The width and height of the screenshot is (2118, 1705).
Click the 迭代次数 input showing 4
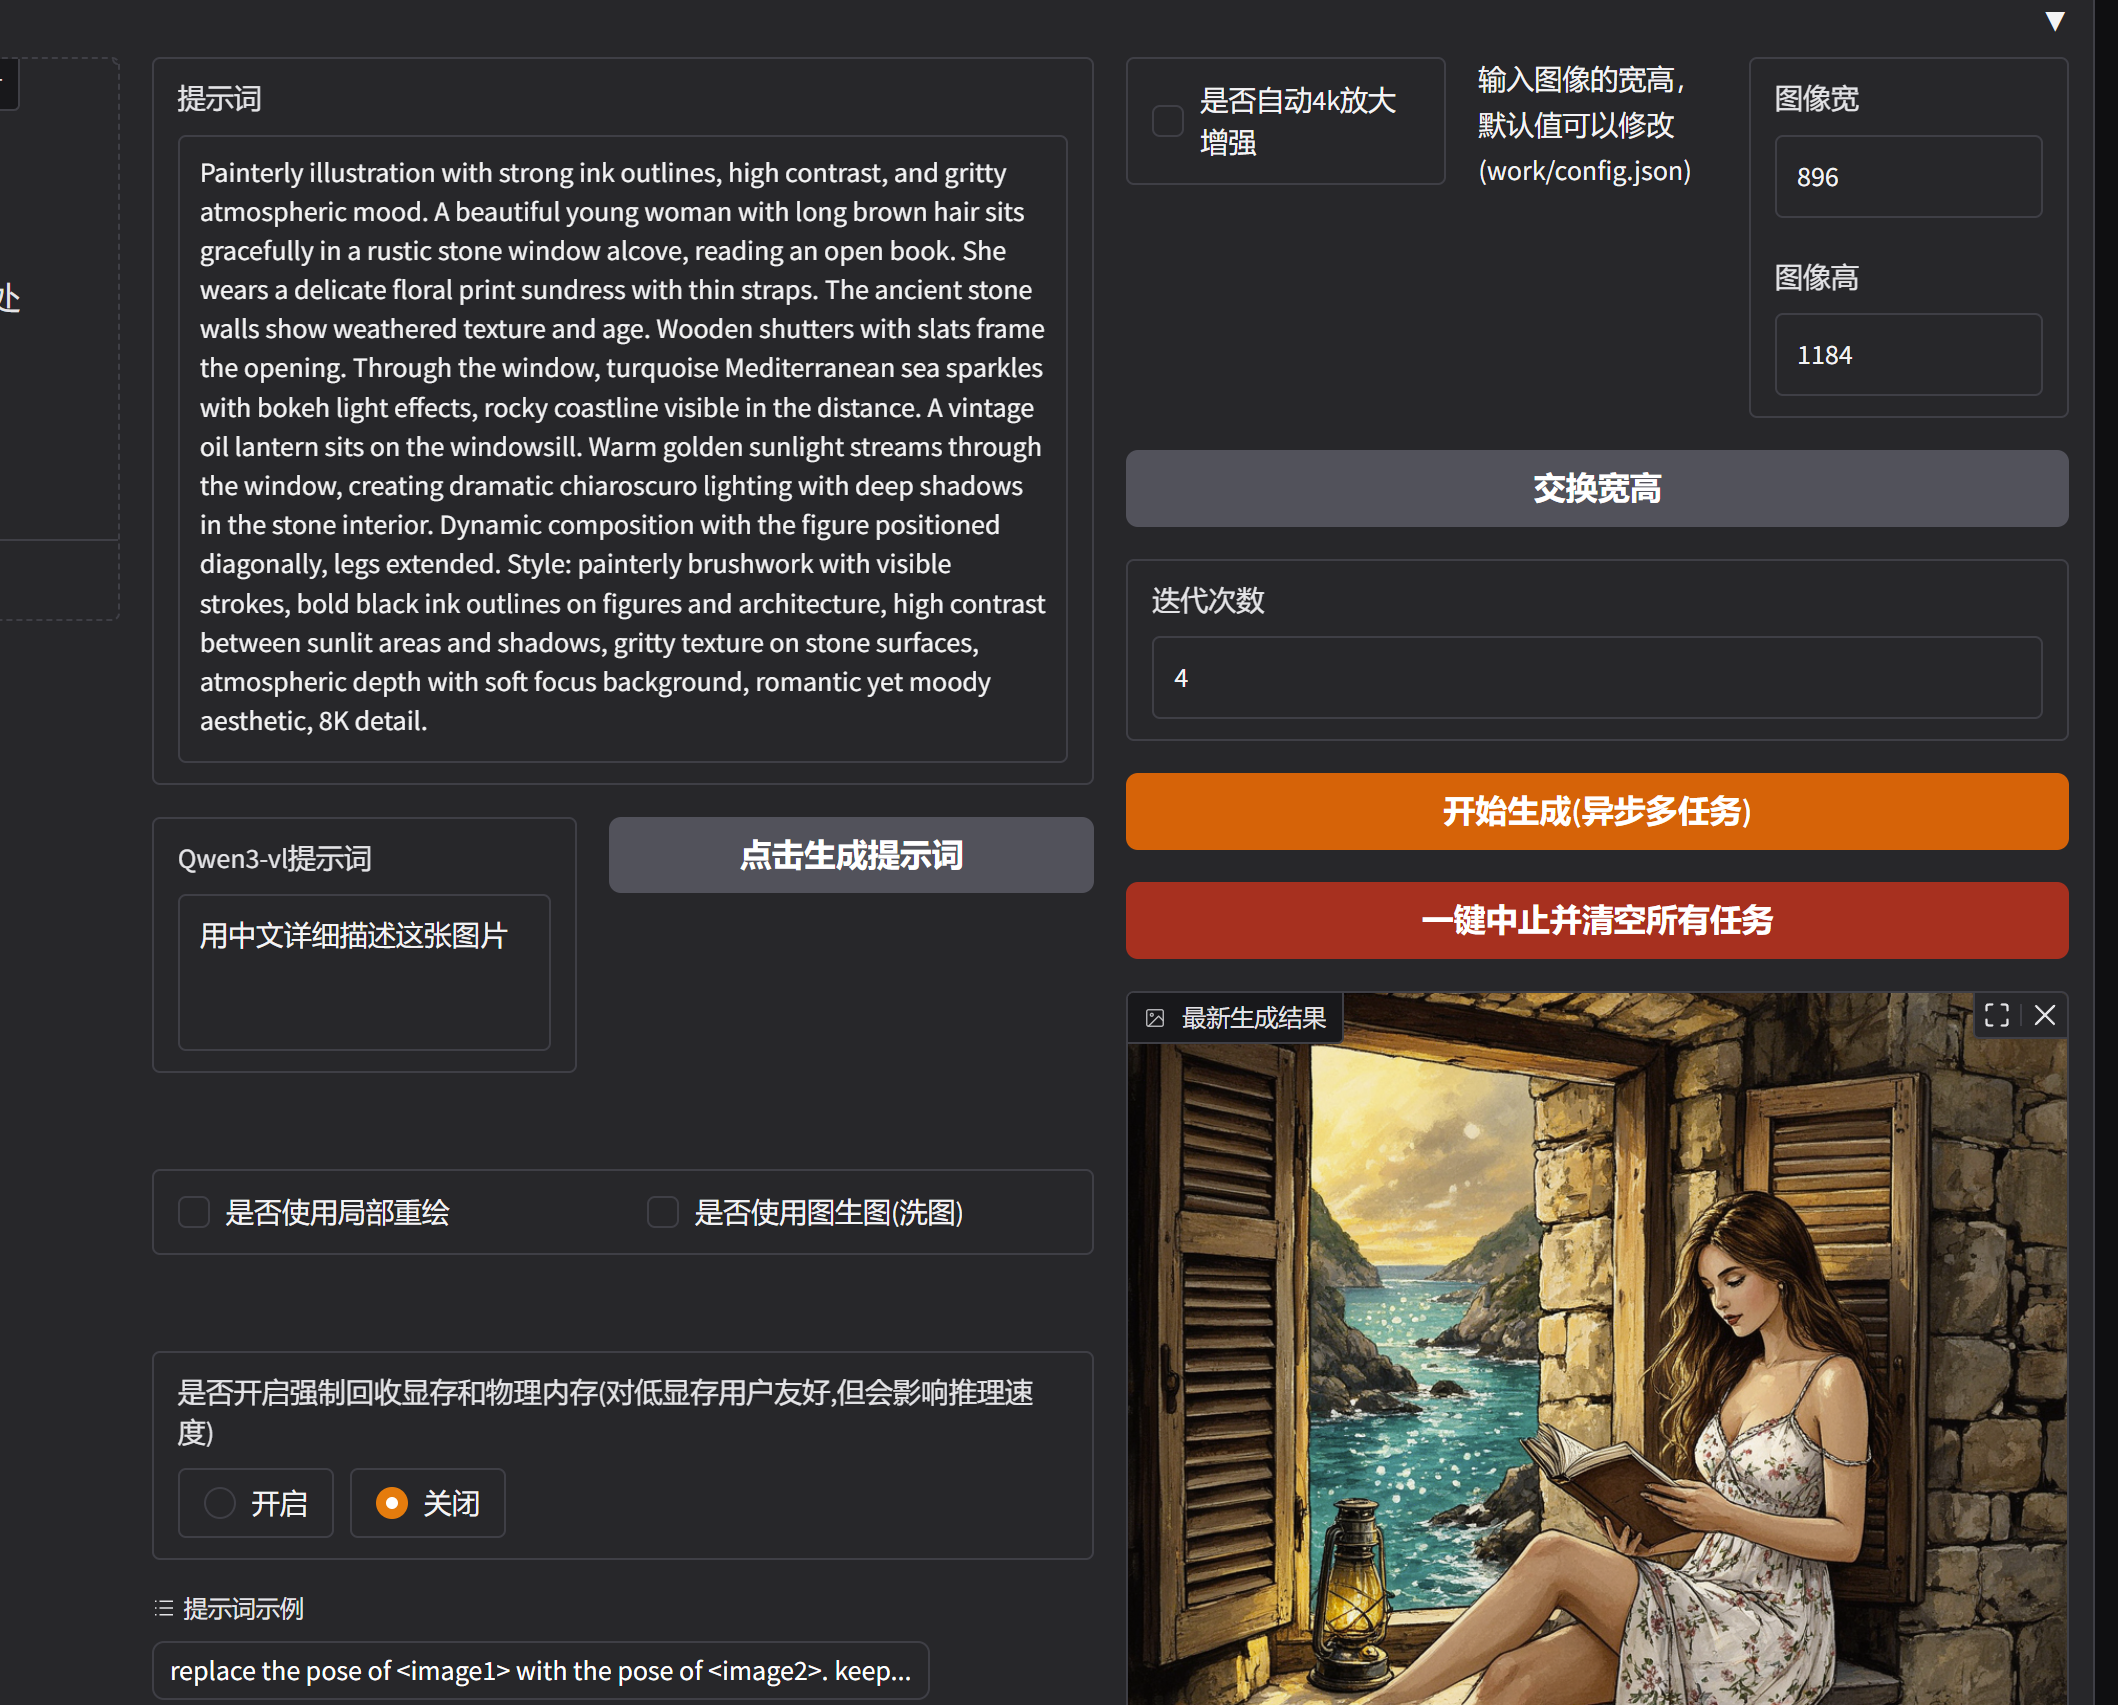click(x=1596, y=678)
